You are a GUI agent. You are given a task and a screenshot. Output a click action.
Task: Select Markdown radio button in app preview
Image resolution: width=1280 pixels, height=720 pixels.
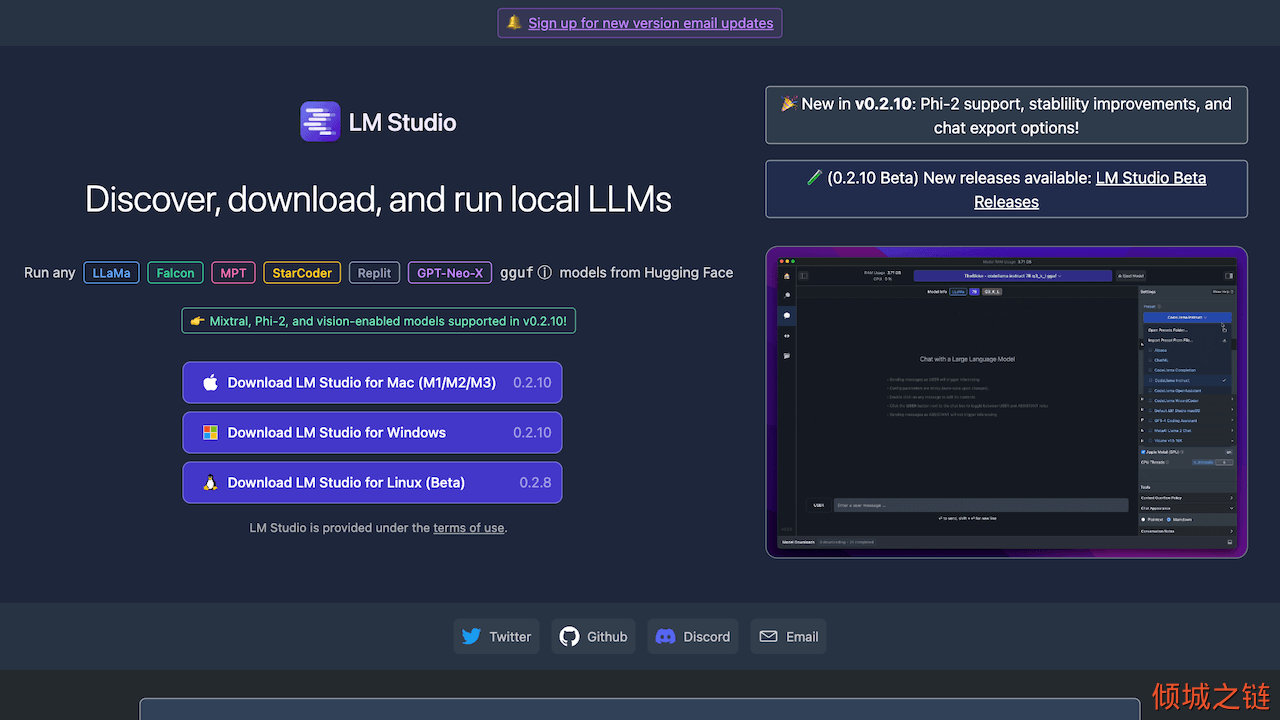[1169, 519]
